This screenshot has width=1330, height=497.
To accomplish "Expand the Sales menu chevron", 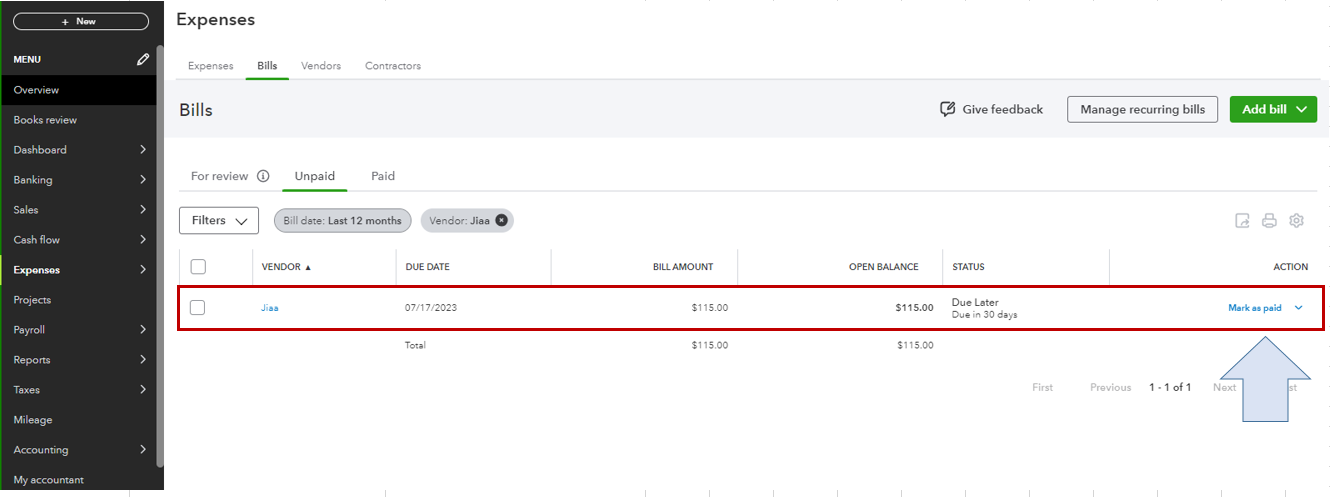I will point(143,210).
